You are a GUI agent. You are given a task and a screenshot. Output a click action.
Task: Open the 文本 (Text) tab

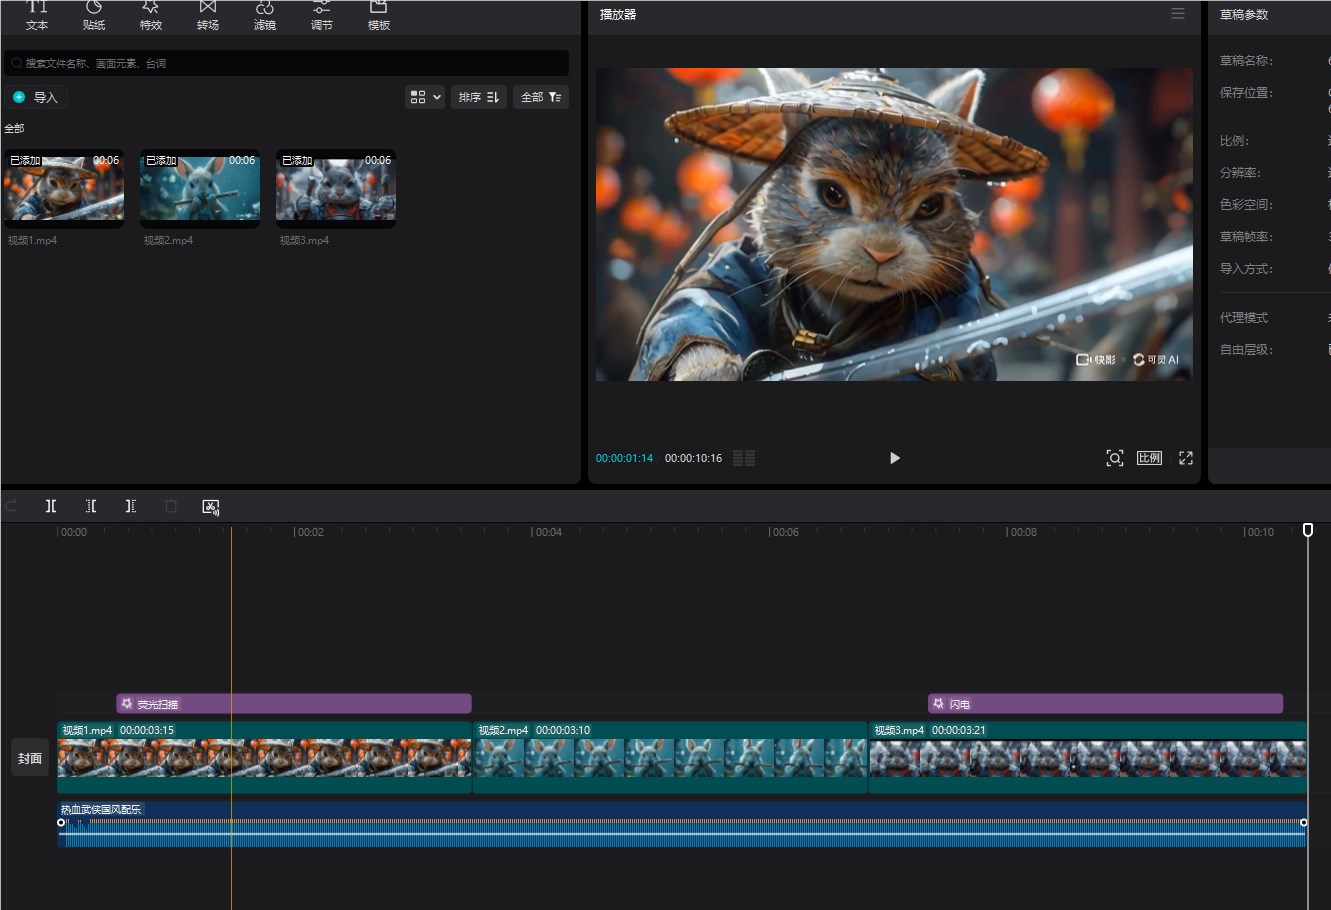pos(37,15)
